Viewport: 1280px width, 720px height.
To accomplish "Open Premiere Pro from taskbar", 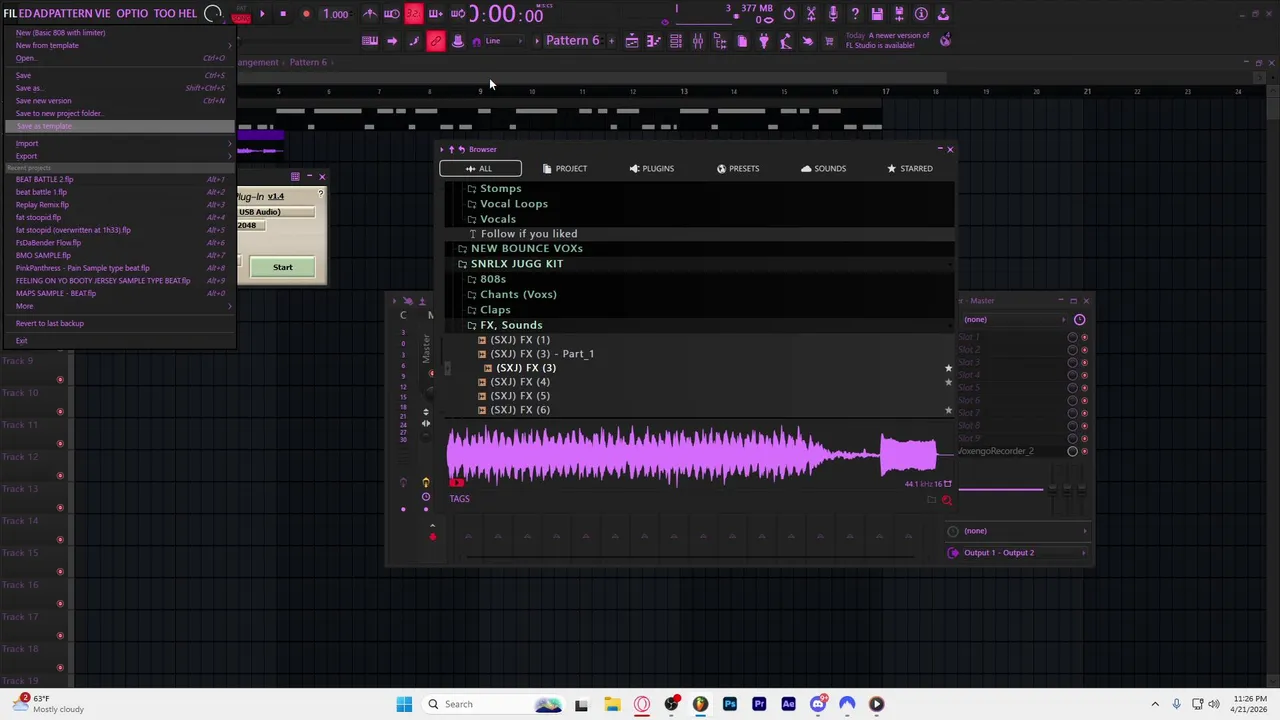I will point(759,704).
